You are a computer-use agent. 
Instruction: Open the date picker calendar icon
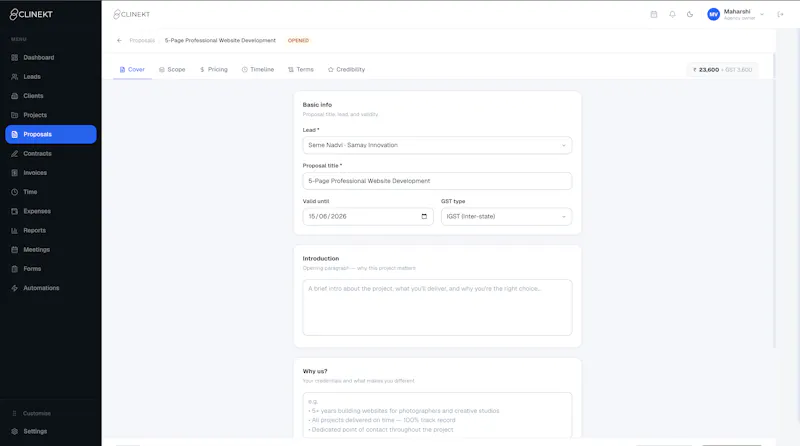(x=424, y=216)
